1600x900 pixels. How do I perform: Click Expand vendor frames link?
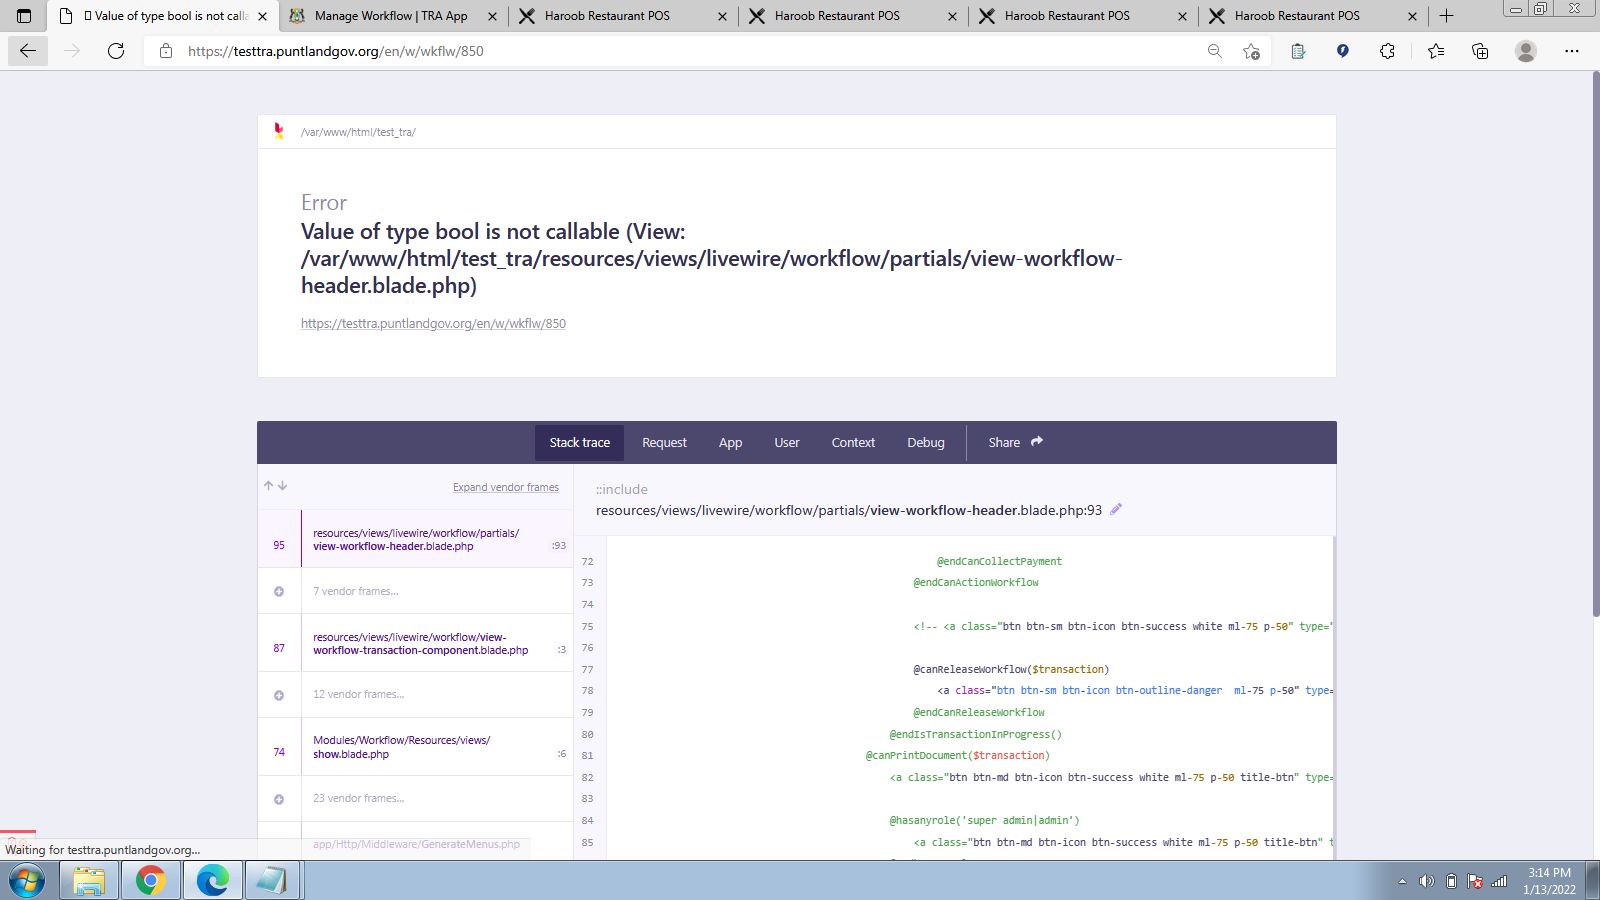(x=506, y=487)
